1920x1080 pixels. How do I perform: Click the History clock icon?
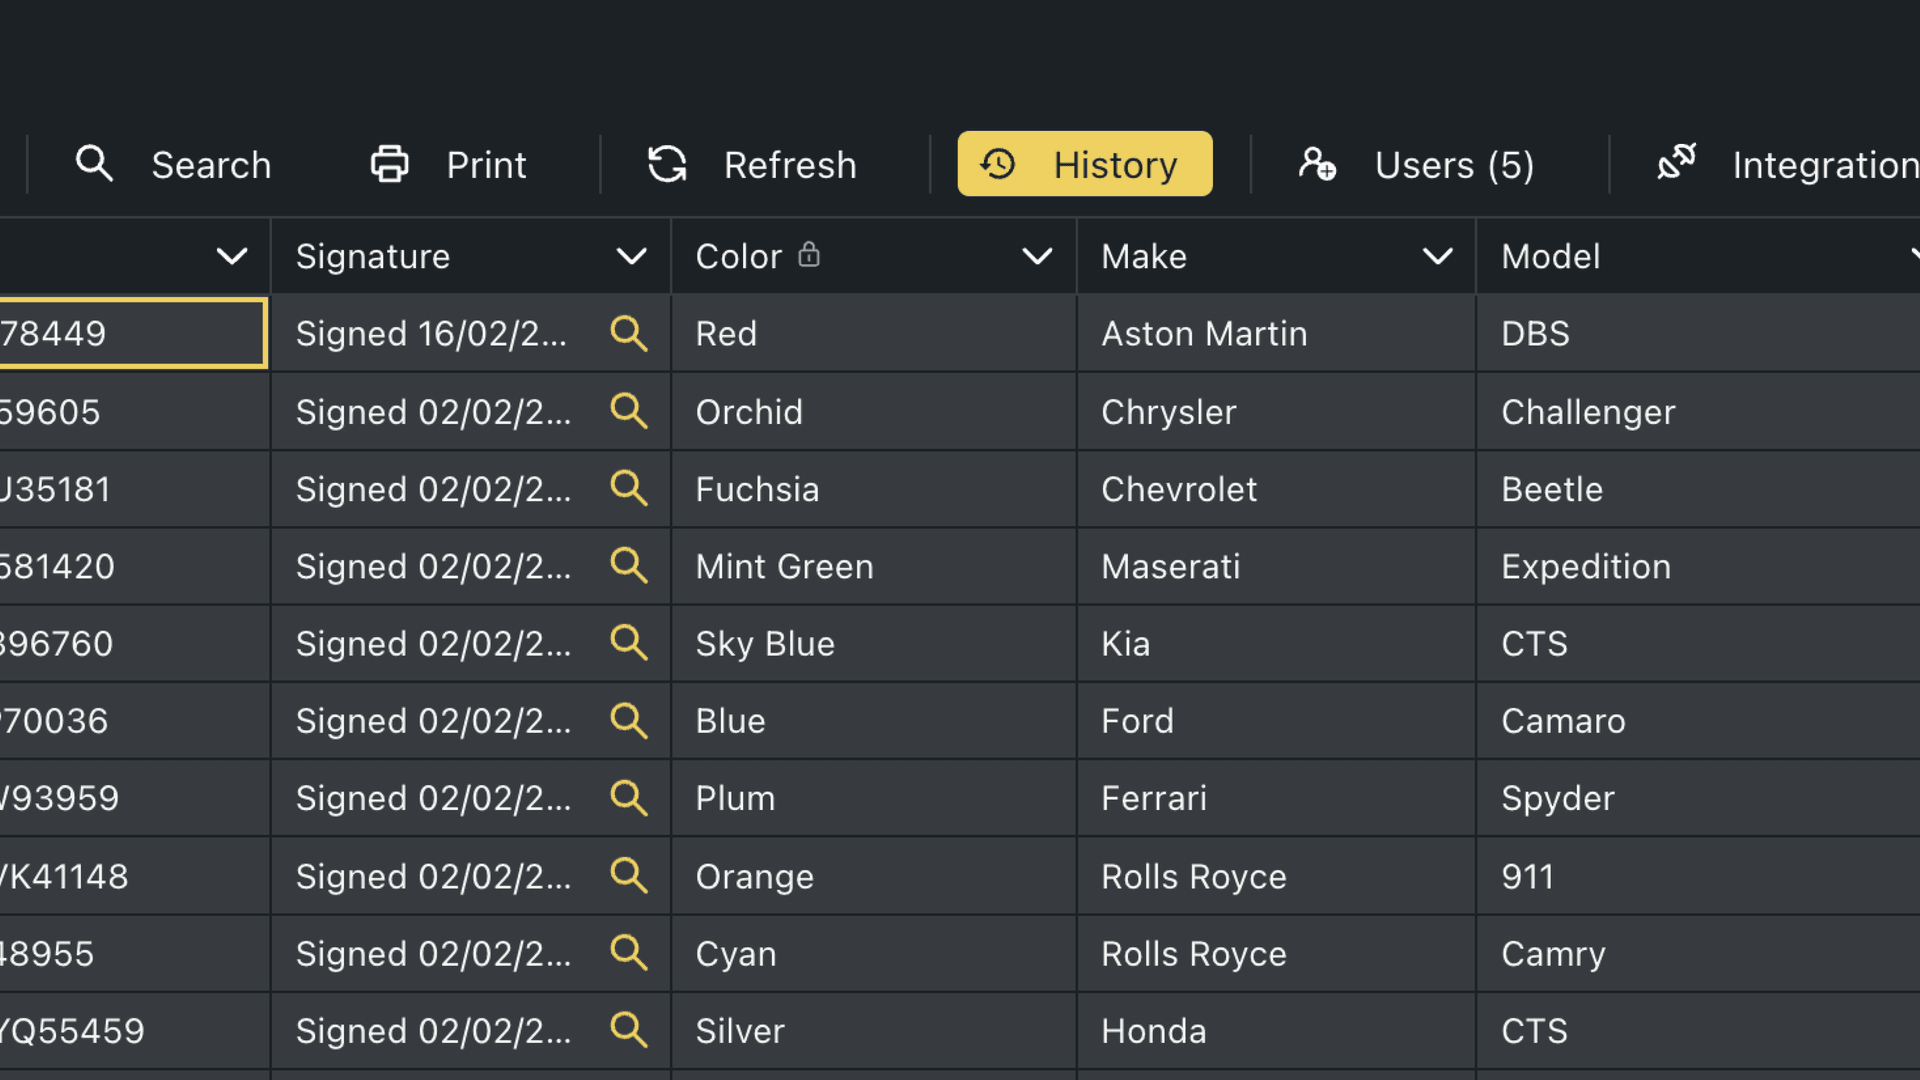point(996,163)
